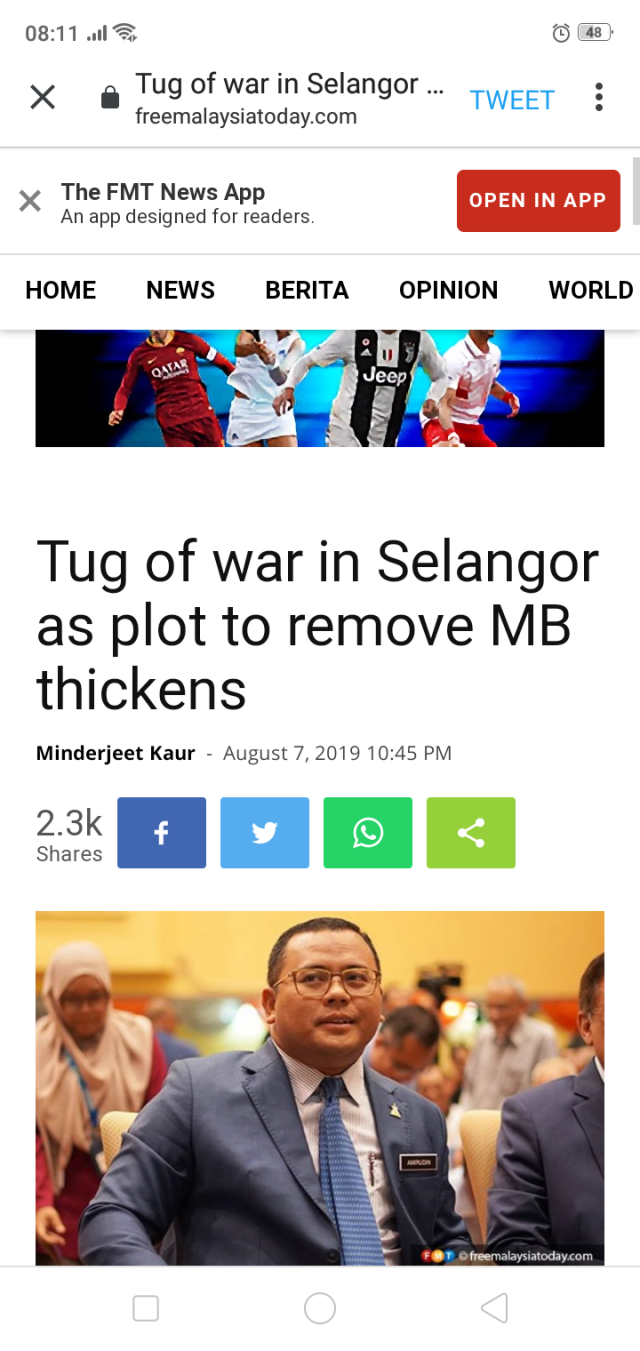The width and height of the screenshot is (640, 1351).
Task: Tap the TWEET action in toolbar
Action: (x=512, y=100)
